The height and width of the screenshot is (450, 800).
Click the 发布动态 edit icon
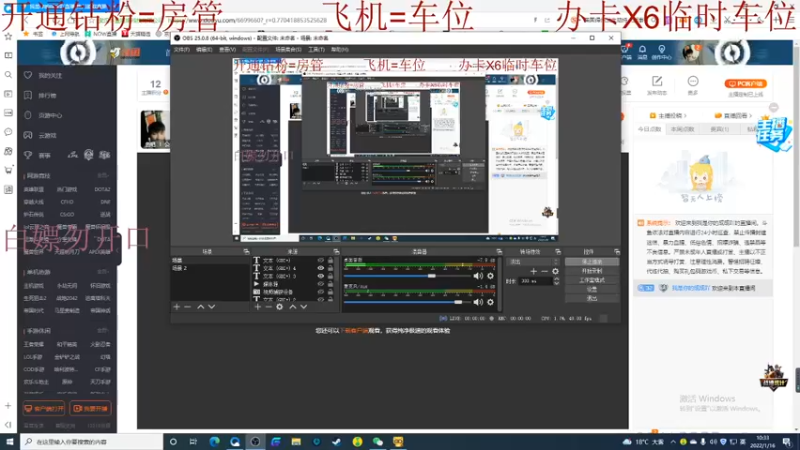(x=657, y=82)
